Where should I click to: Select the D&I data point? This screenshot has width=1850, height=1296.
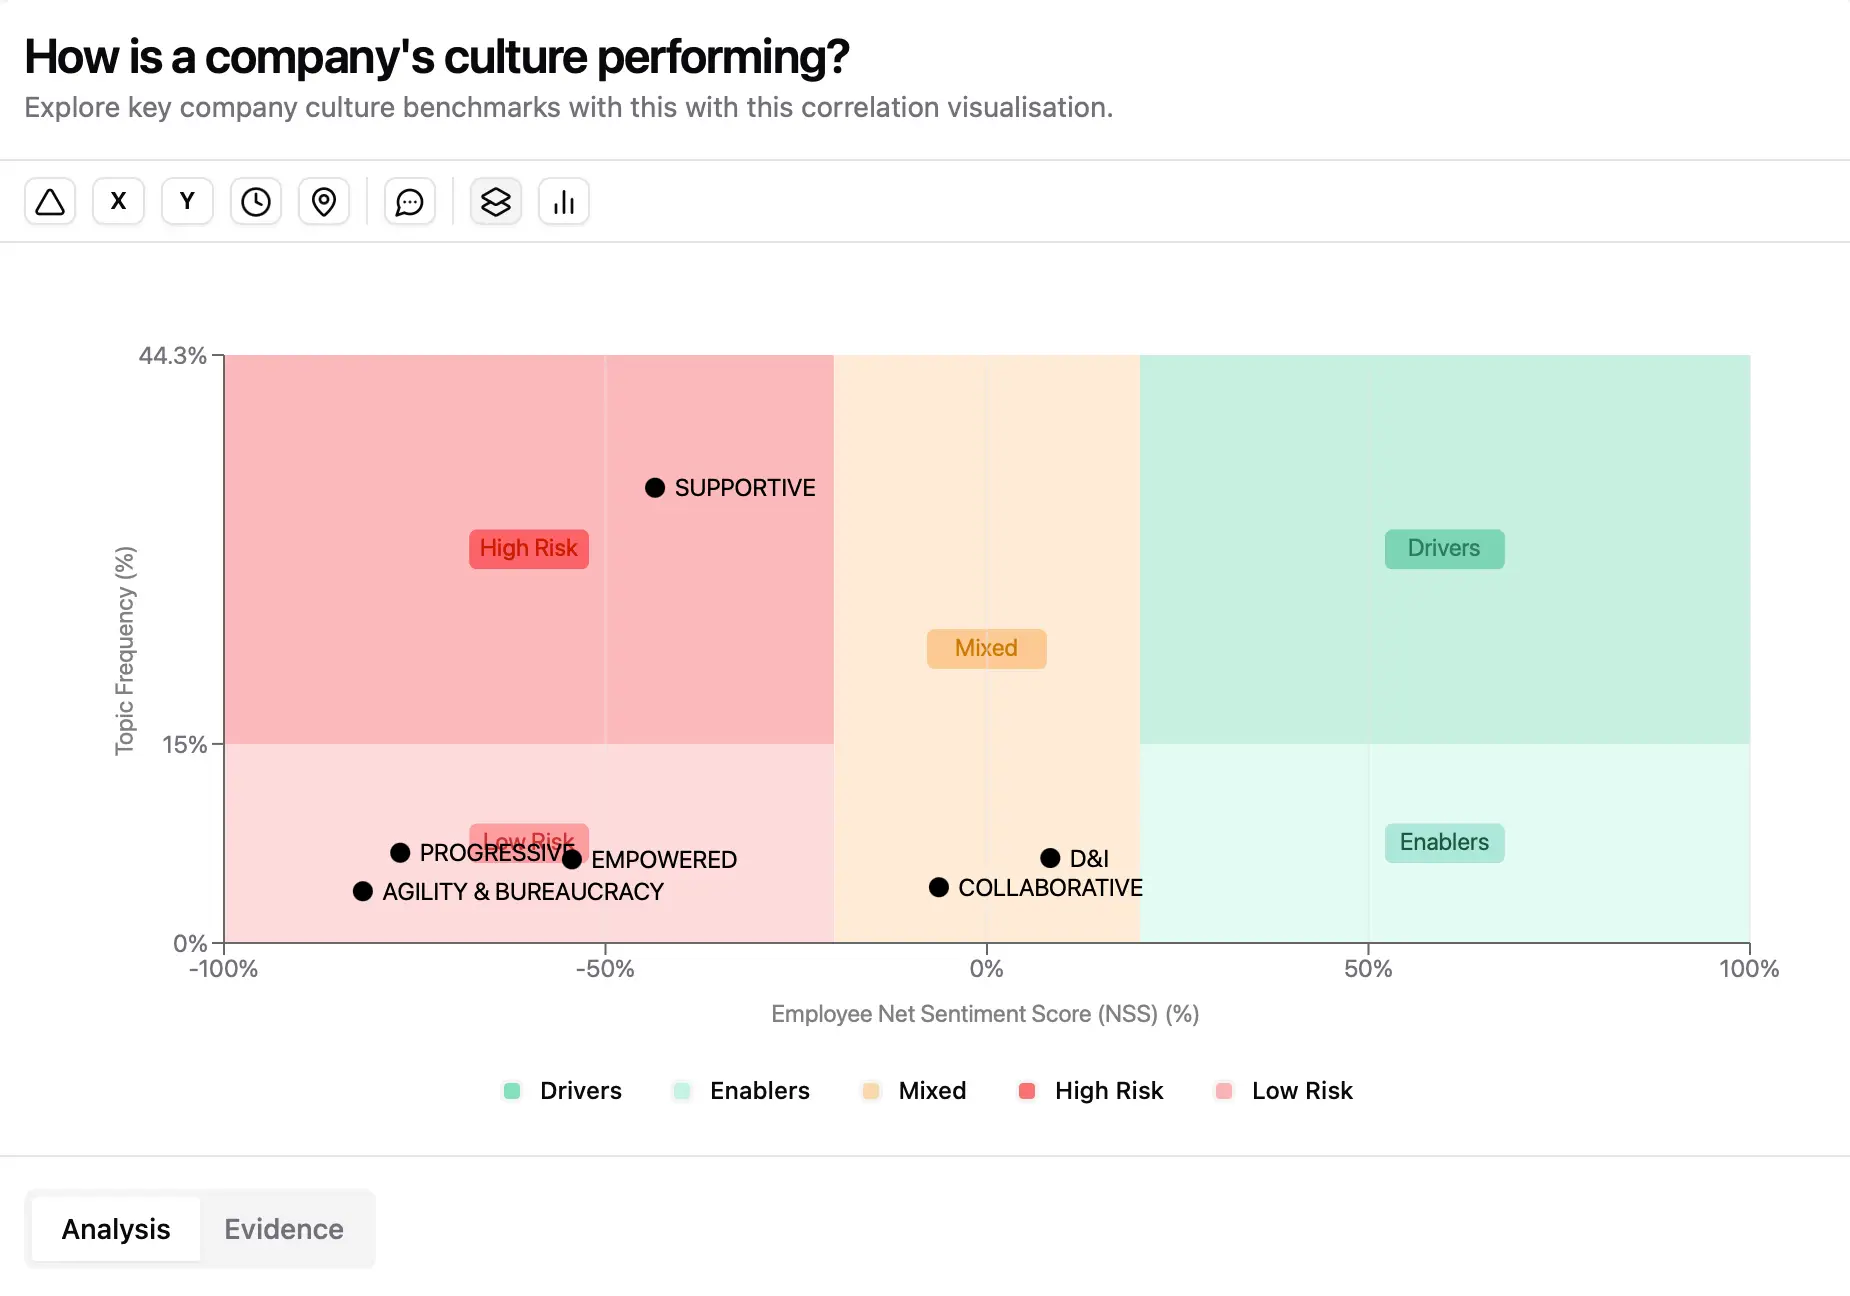(1050, 858)
